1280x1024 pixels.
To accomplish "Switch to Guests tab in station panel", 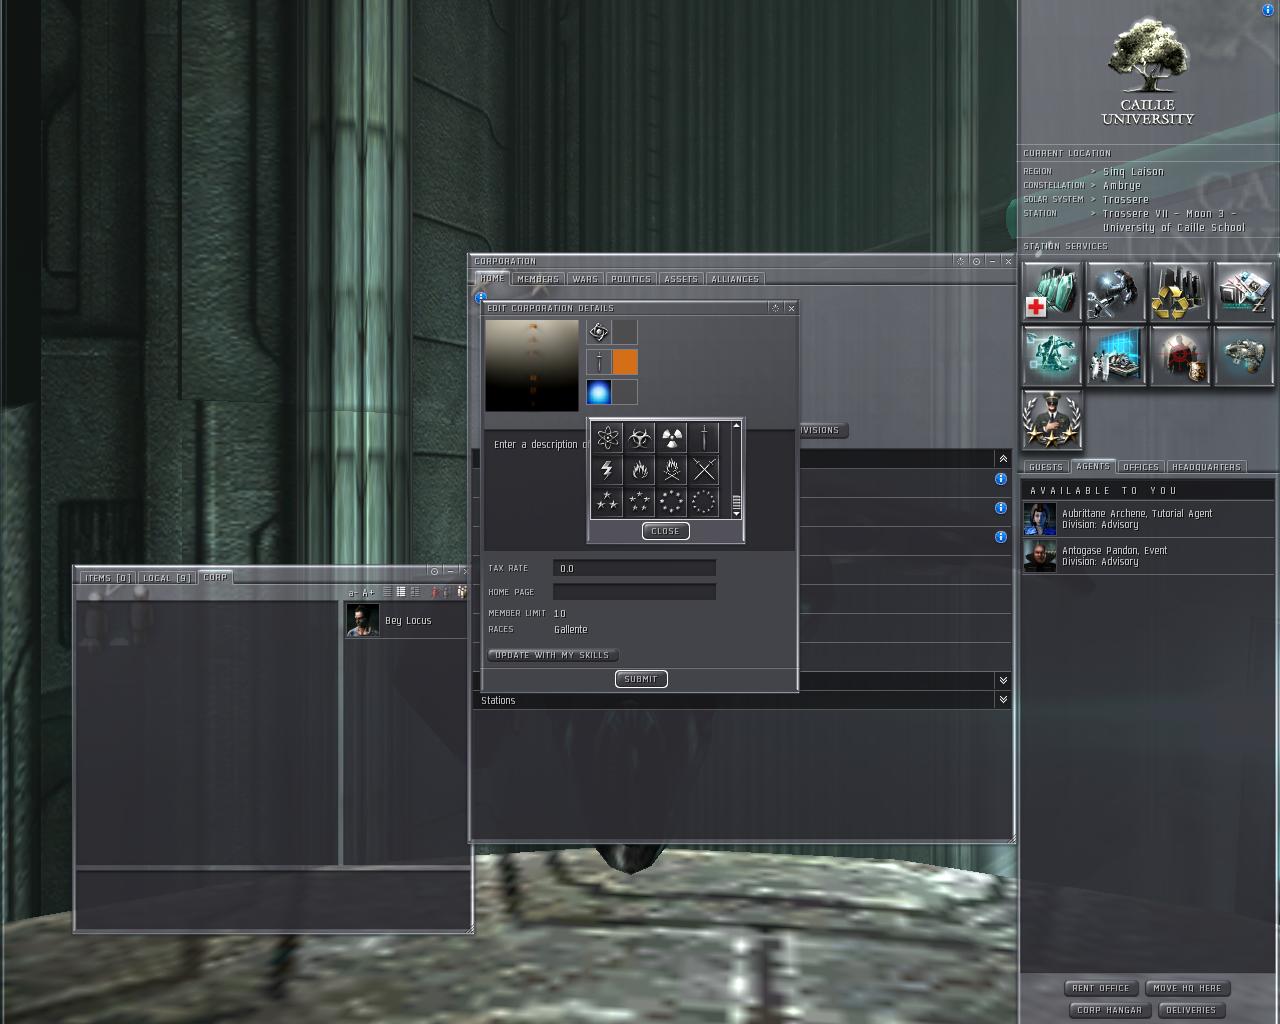I will tap(1046, 467).
